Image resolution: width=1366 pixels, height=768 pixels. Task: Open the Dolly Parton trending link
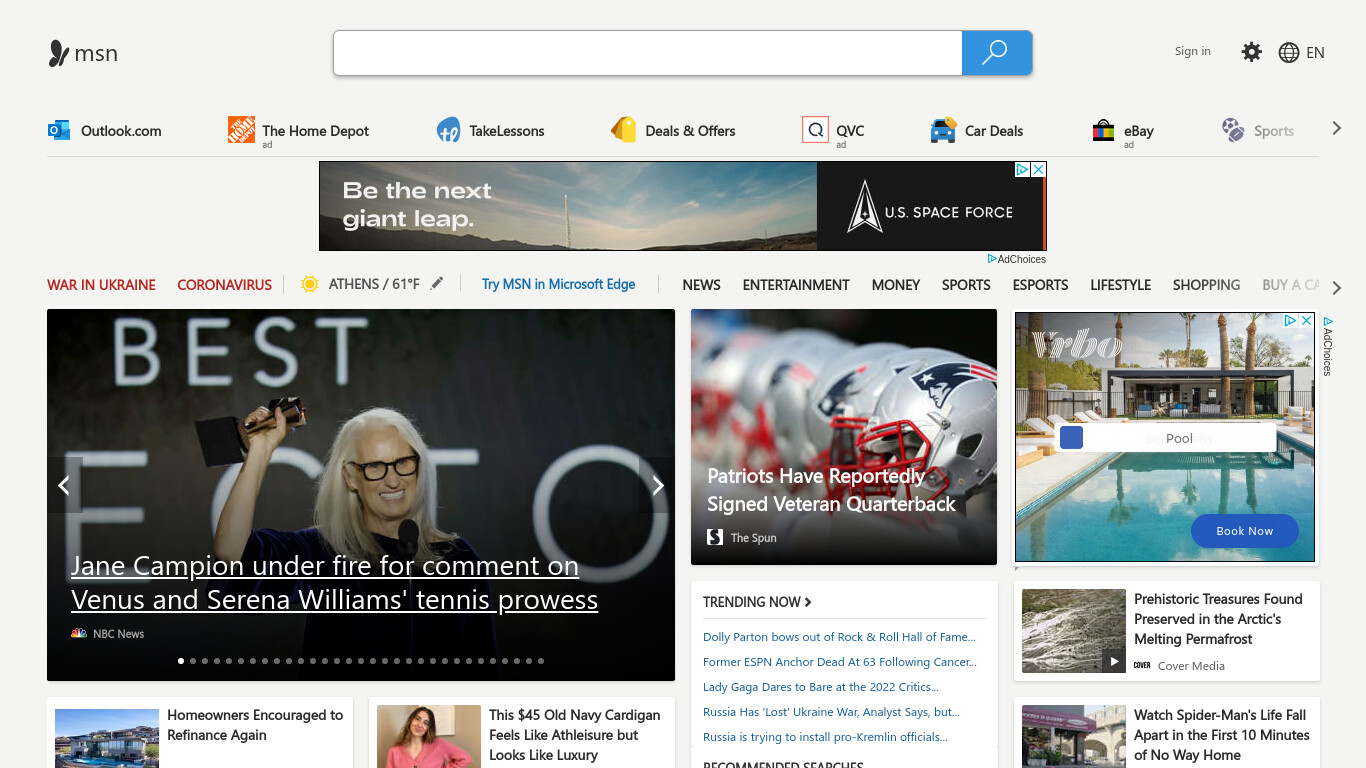point(839,637)
